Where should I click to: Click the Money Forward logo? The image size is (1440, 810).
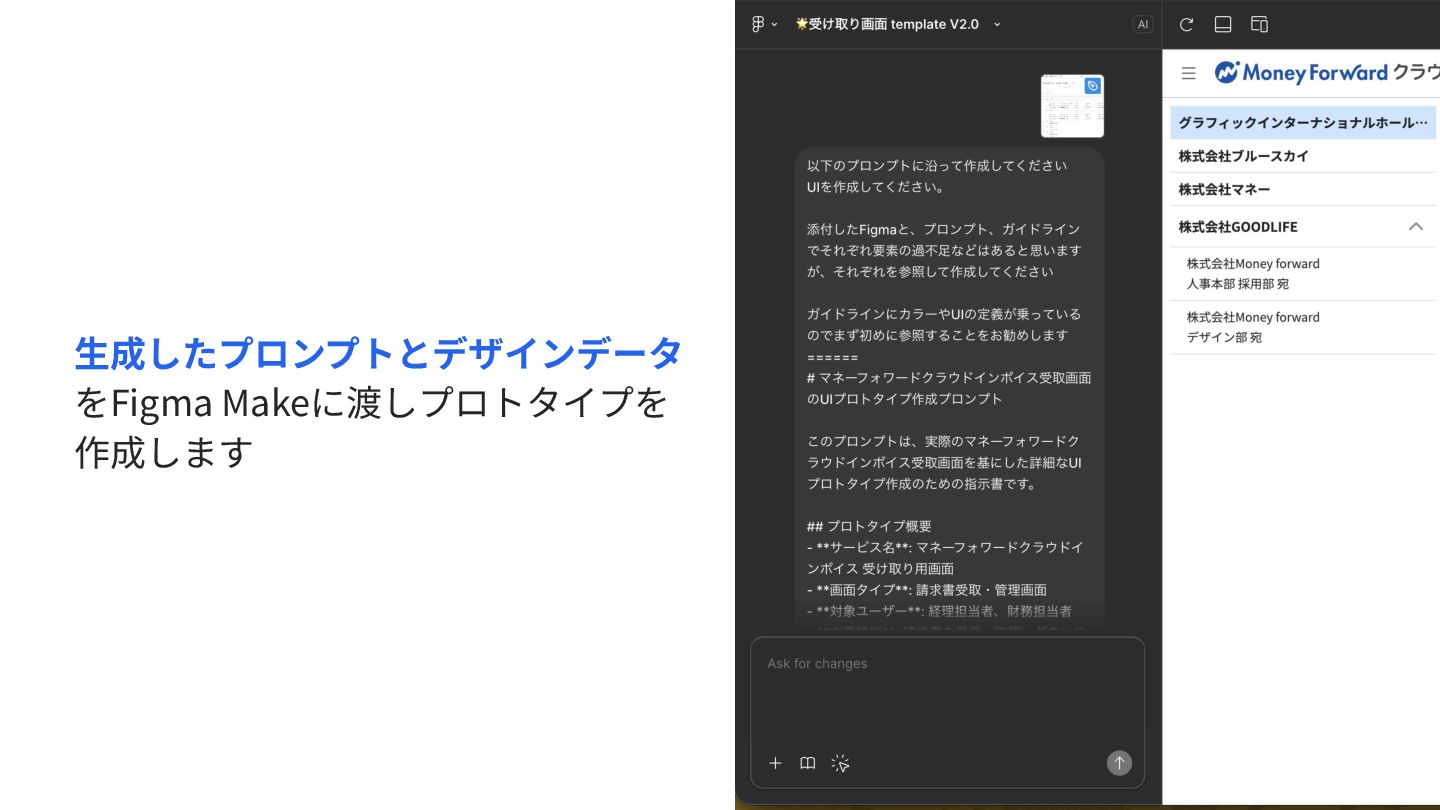pos(1326,72)
